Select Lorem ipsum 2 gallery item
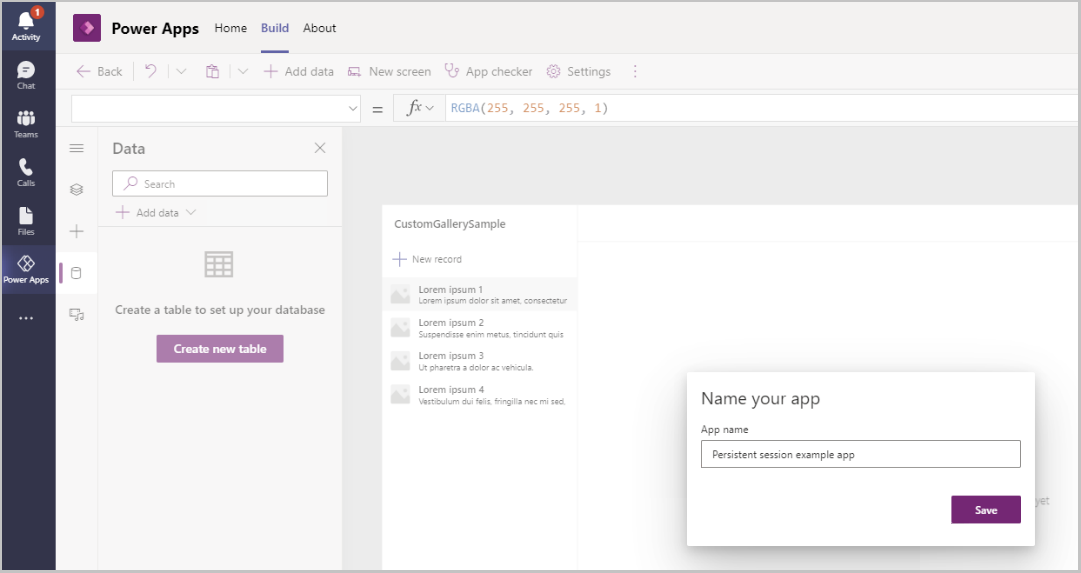Image resolution: width=1081 pixels, height=573 pixels. [x=480, y=328]
